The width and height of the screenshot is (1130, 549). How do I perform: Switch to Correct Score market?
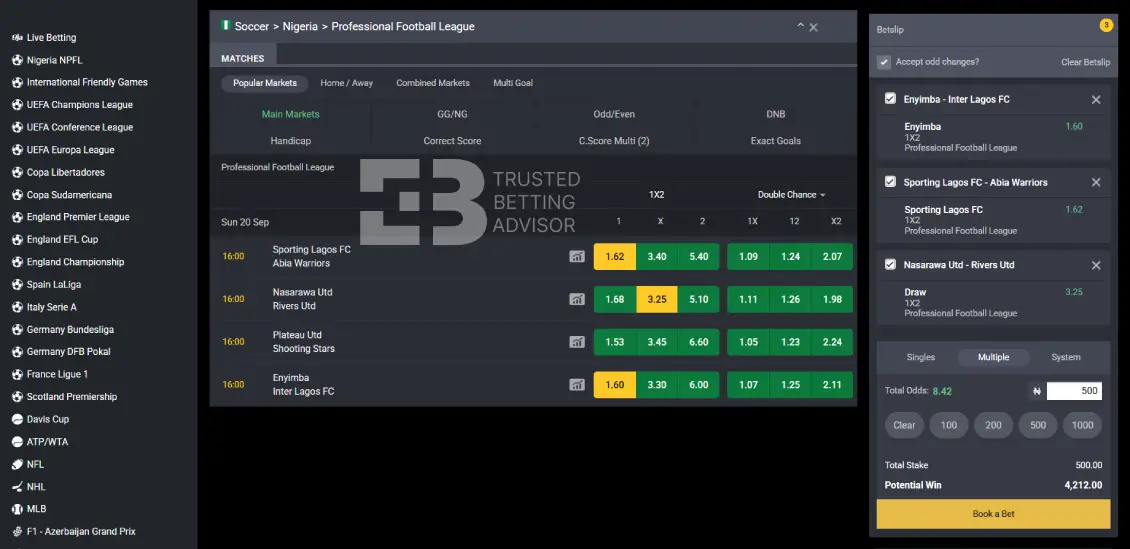coord(453,140)
